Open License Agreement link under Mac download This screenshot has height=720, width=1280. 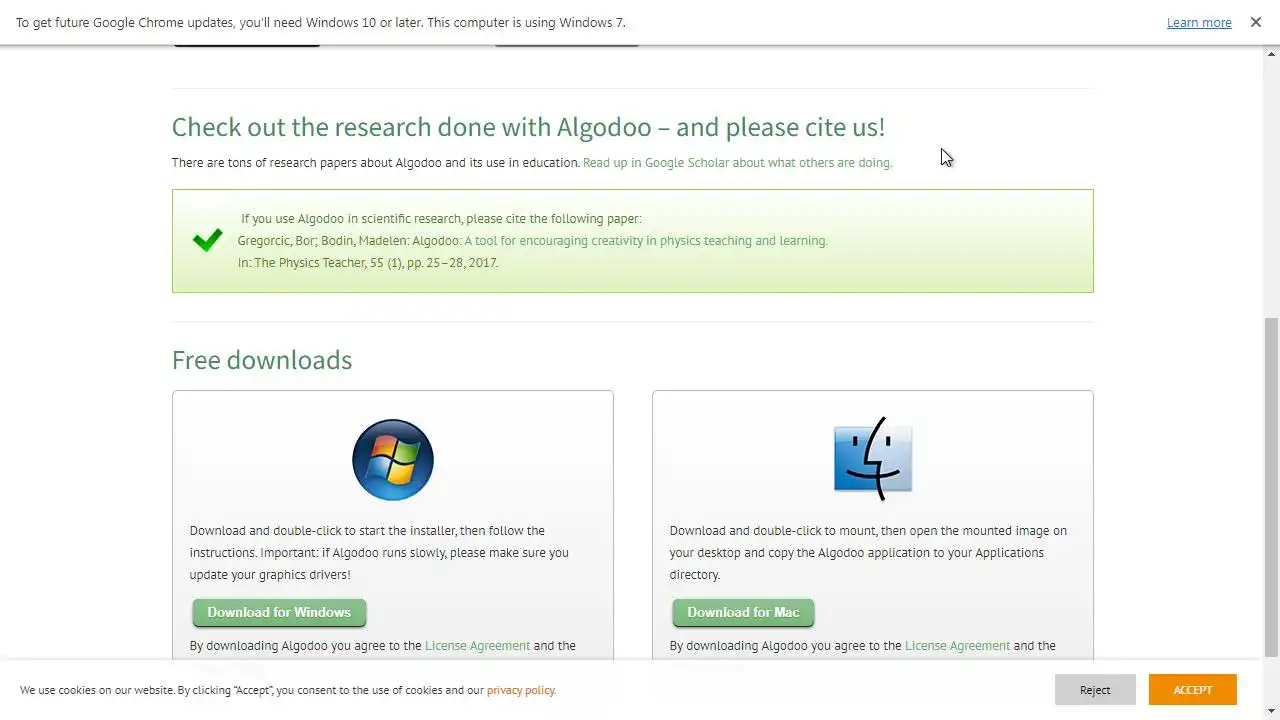point(957,646)
